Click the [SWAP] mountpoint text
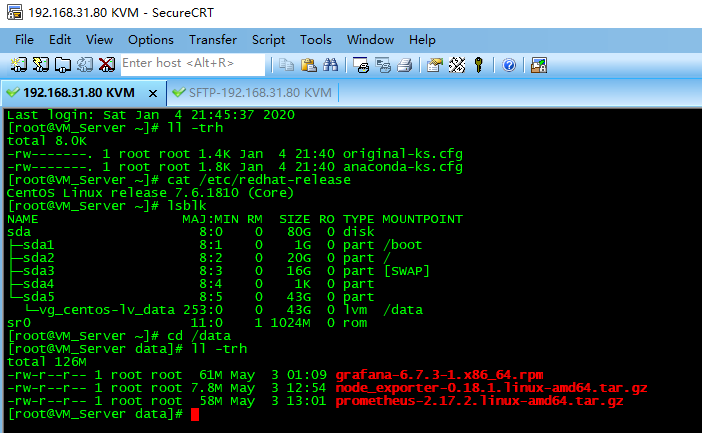The width and height of the screenshot is (702, 433). [x=407, y=271]
